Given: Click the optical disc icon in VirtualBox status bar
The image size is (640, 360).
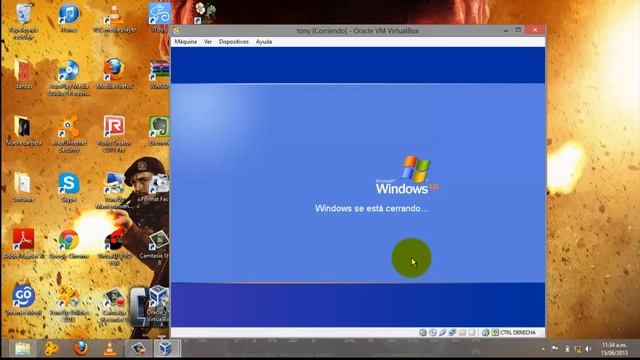Looking at the screenshot, I should [x=433, y=333].
